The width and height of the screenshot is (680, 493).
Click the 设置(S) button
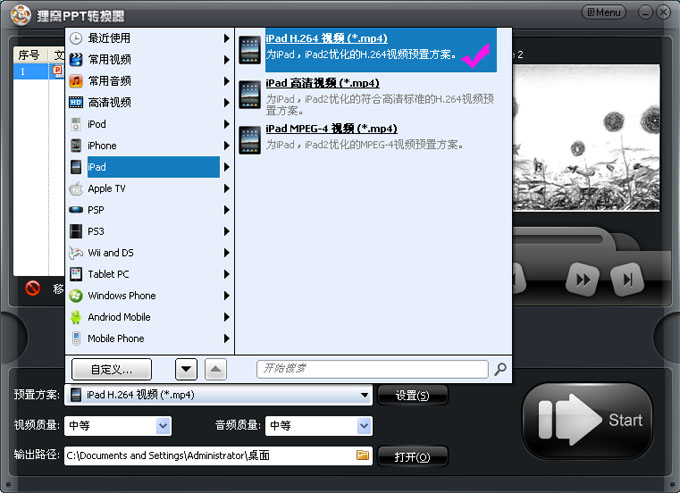[412, 395]
